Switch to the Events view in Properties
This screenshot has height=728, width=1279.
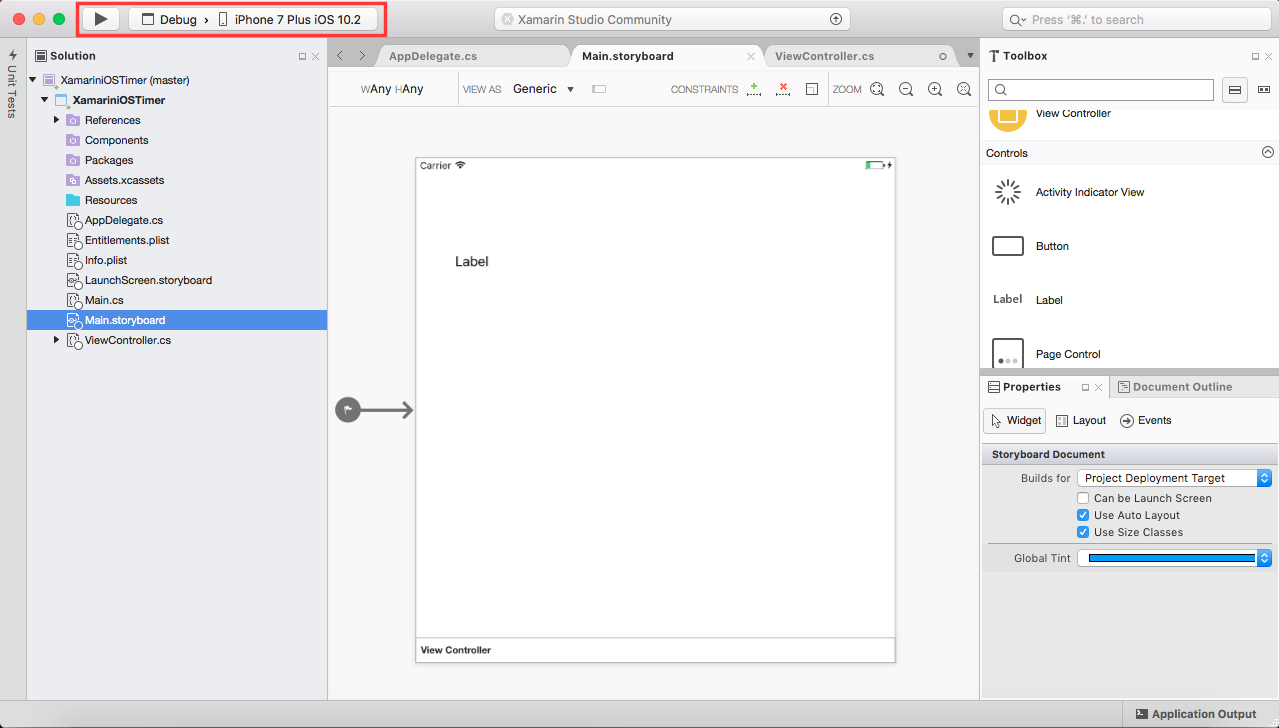[x=1145, y=420]
